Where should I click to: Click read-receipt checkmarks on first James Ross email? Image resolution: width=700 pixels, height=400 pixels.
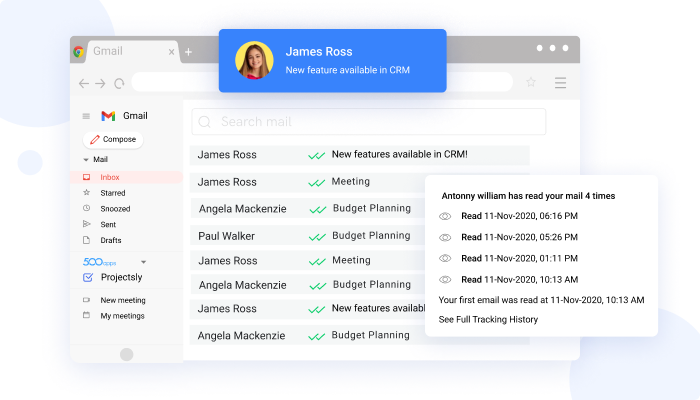tap(317, 156)
